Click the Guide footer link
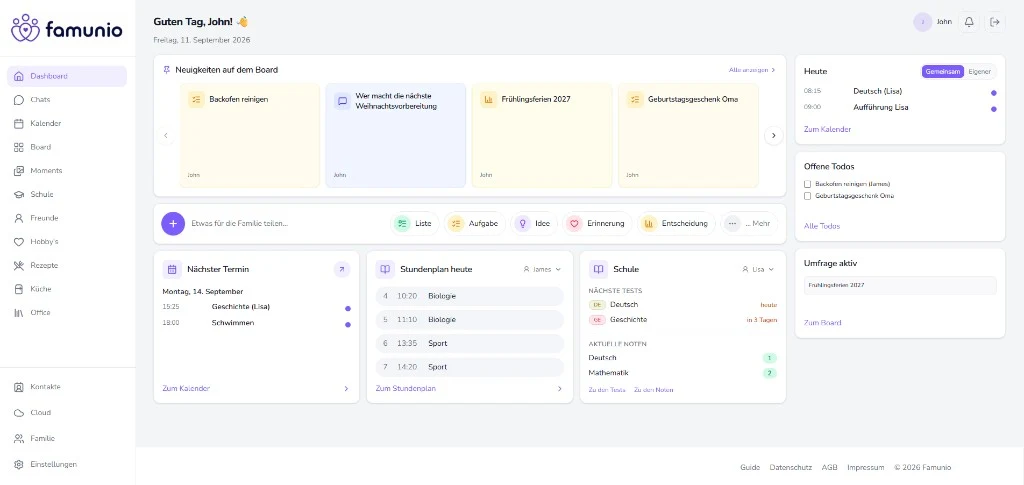The width and height of the screenshot is (1024, 485). 750,467
